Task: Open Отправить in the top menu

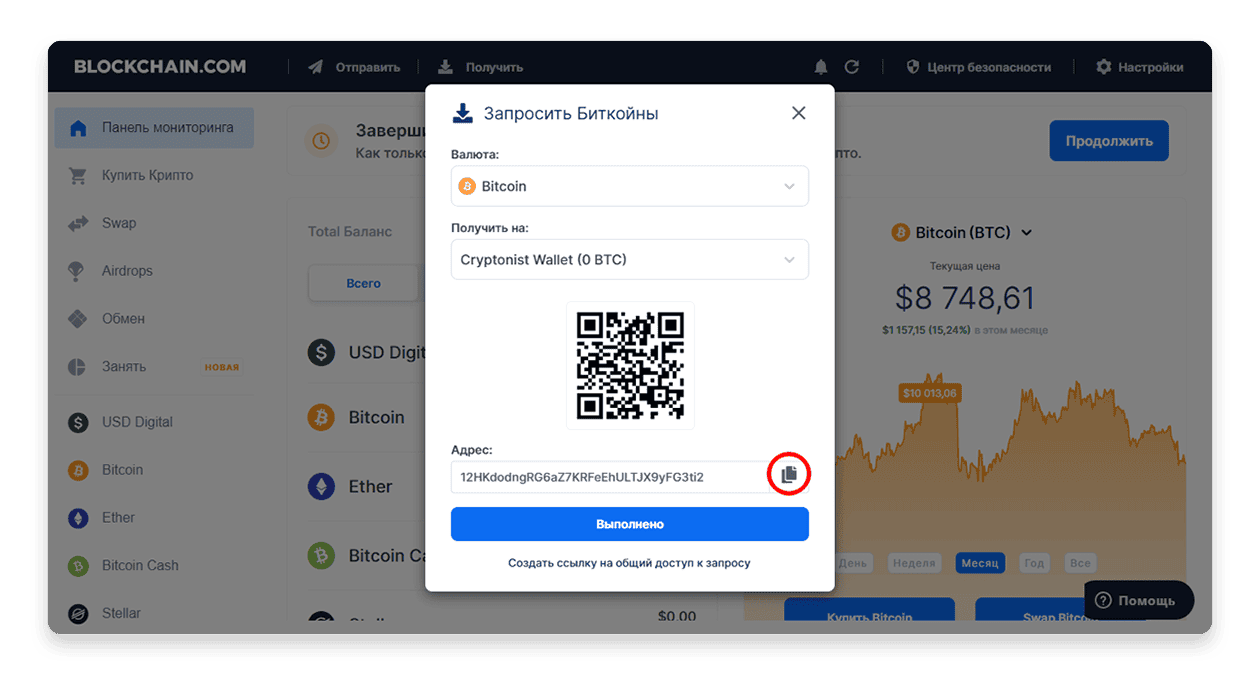Action: tap(355, 67)
